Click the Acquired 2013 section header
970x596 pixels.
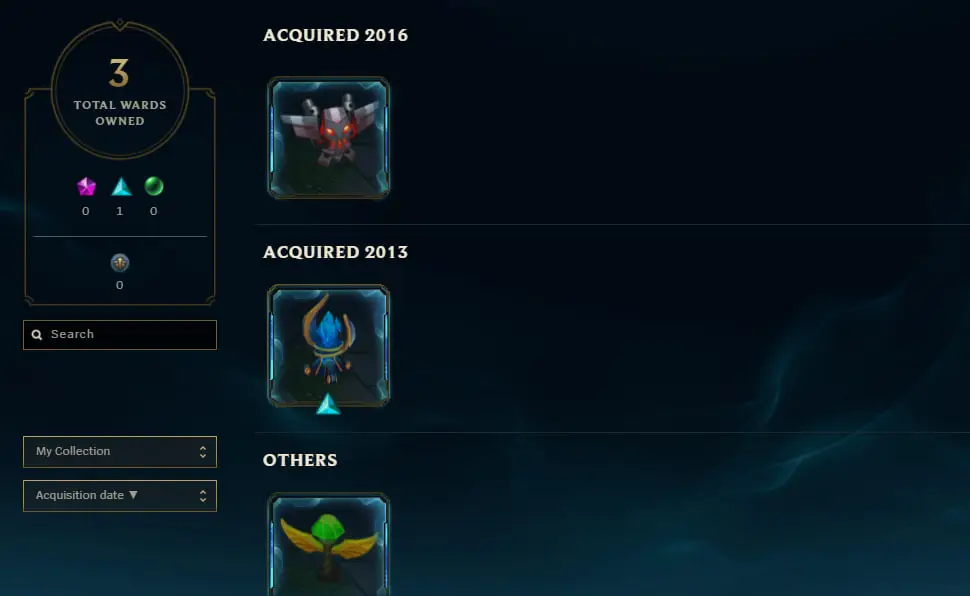335,253
